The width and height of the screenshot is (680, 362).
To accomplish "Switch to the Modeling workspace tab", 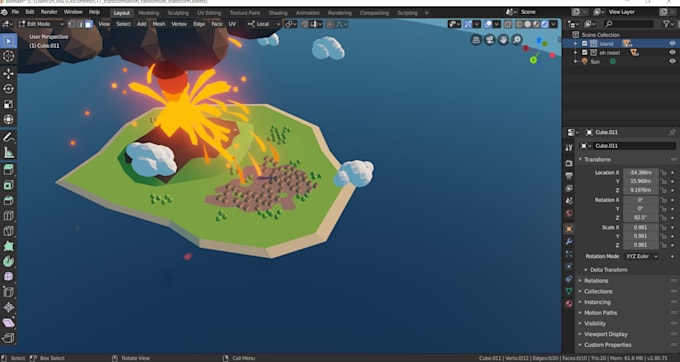I will pos(149,13).
